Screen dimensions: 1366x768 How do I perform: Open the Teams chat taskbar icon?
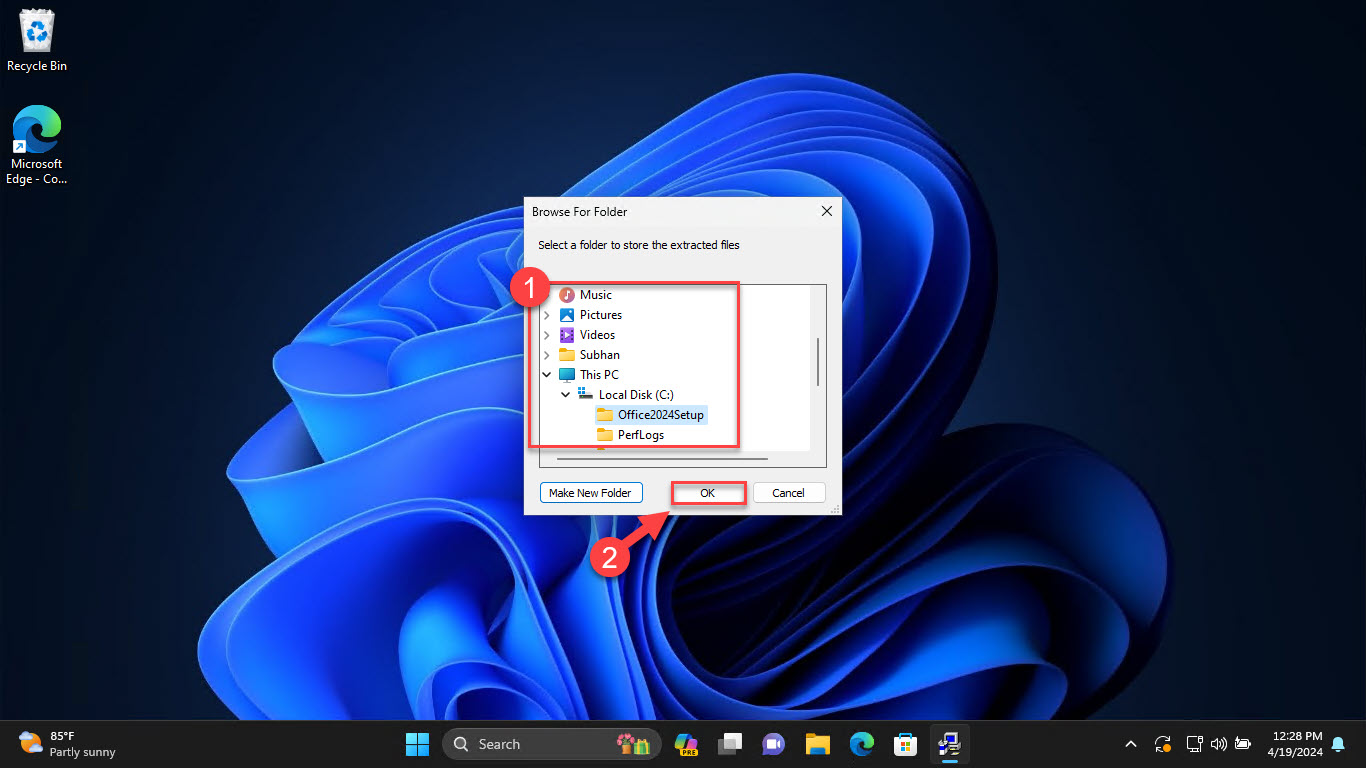point(774,744)
